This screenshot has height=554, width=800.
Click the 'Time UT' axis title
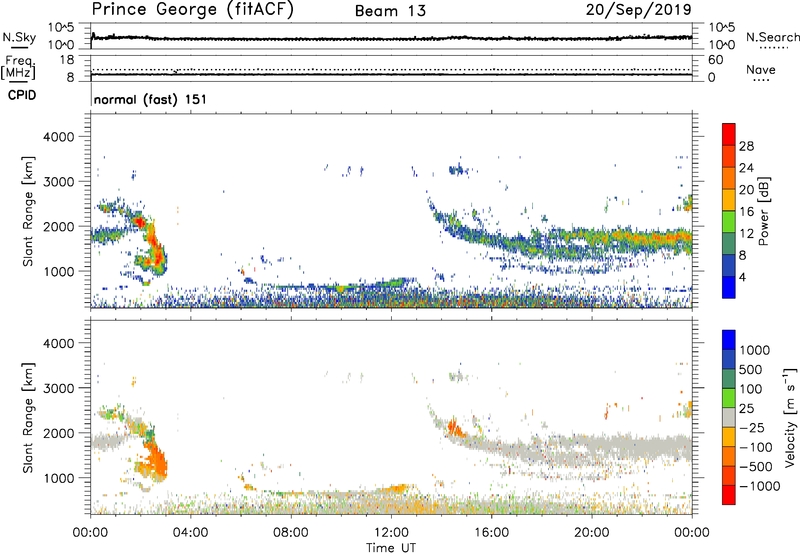(x=391, y=548)
